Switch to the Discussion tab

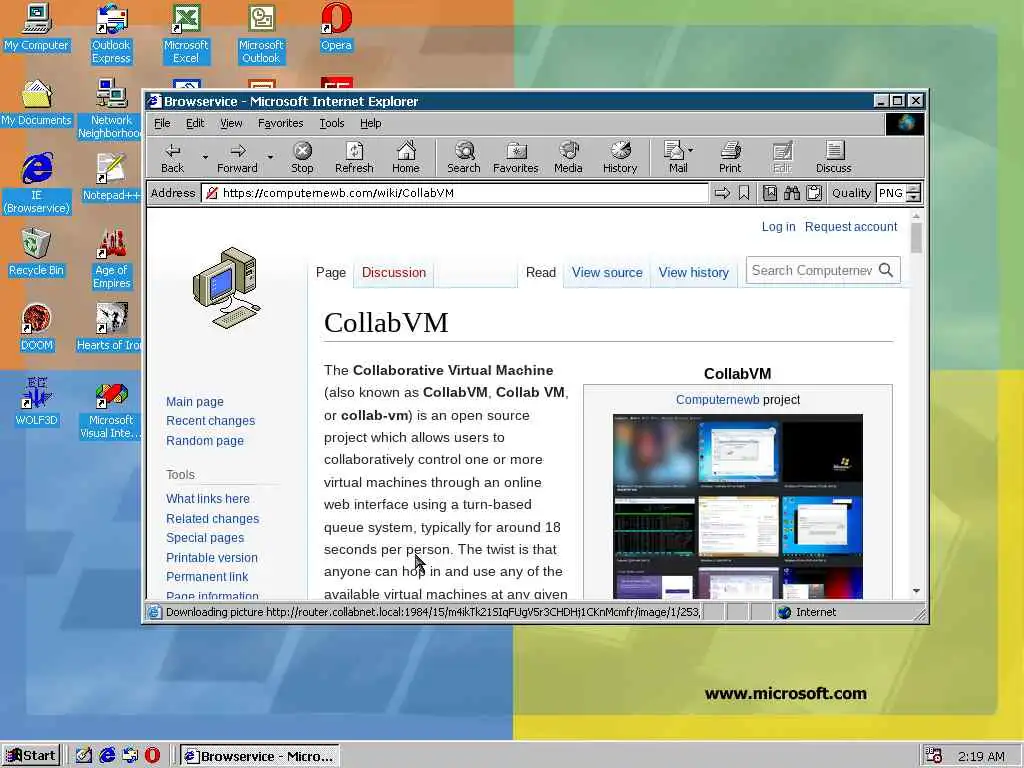pyautogui.click(x=394, y=272)
